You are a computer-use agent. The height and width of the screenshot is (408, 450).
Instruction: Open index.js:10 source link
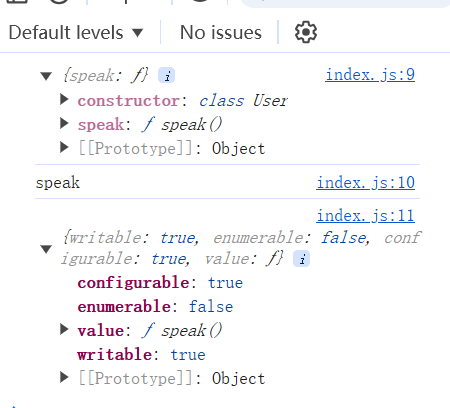tap(366, 183)
